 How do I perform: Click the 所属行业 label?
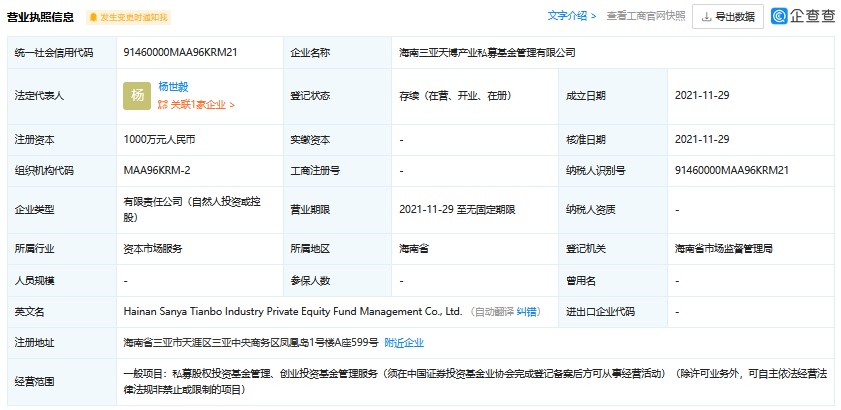[x=34, y=249]
